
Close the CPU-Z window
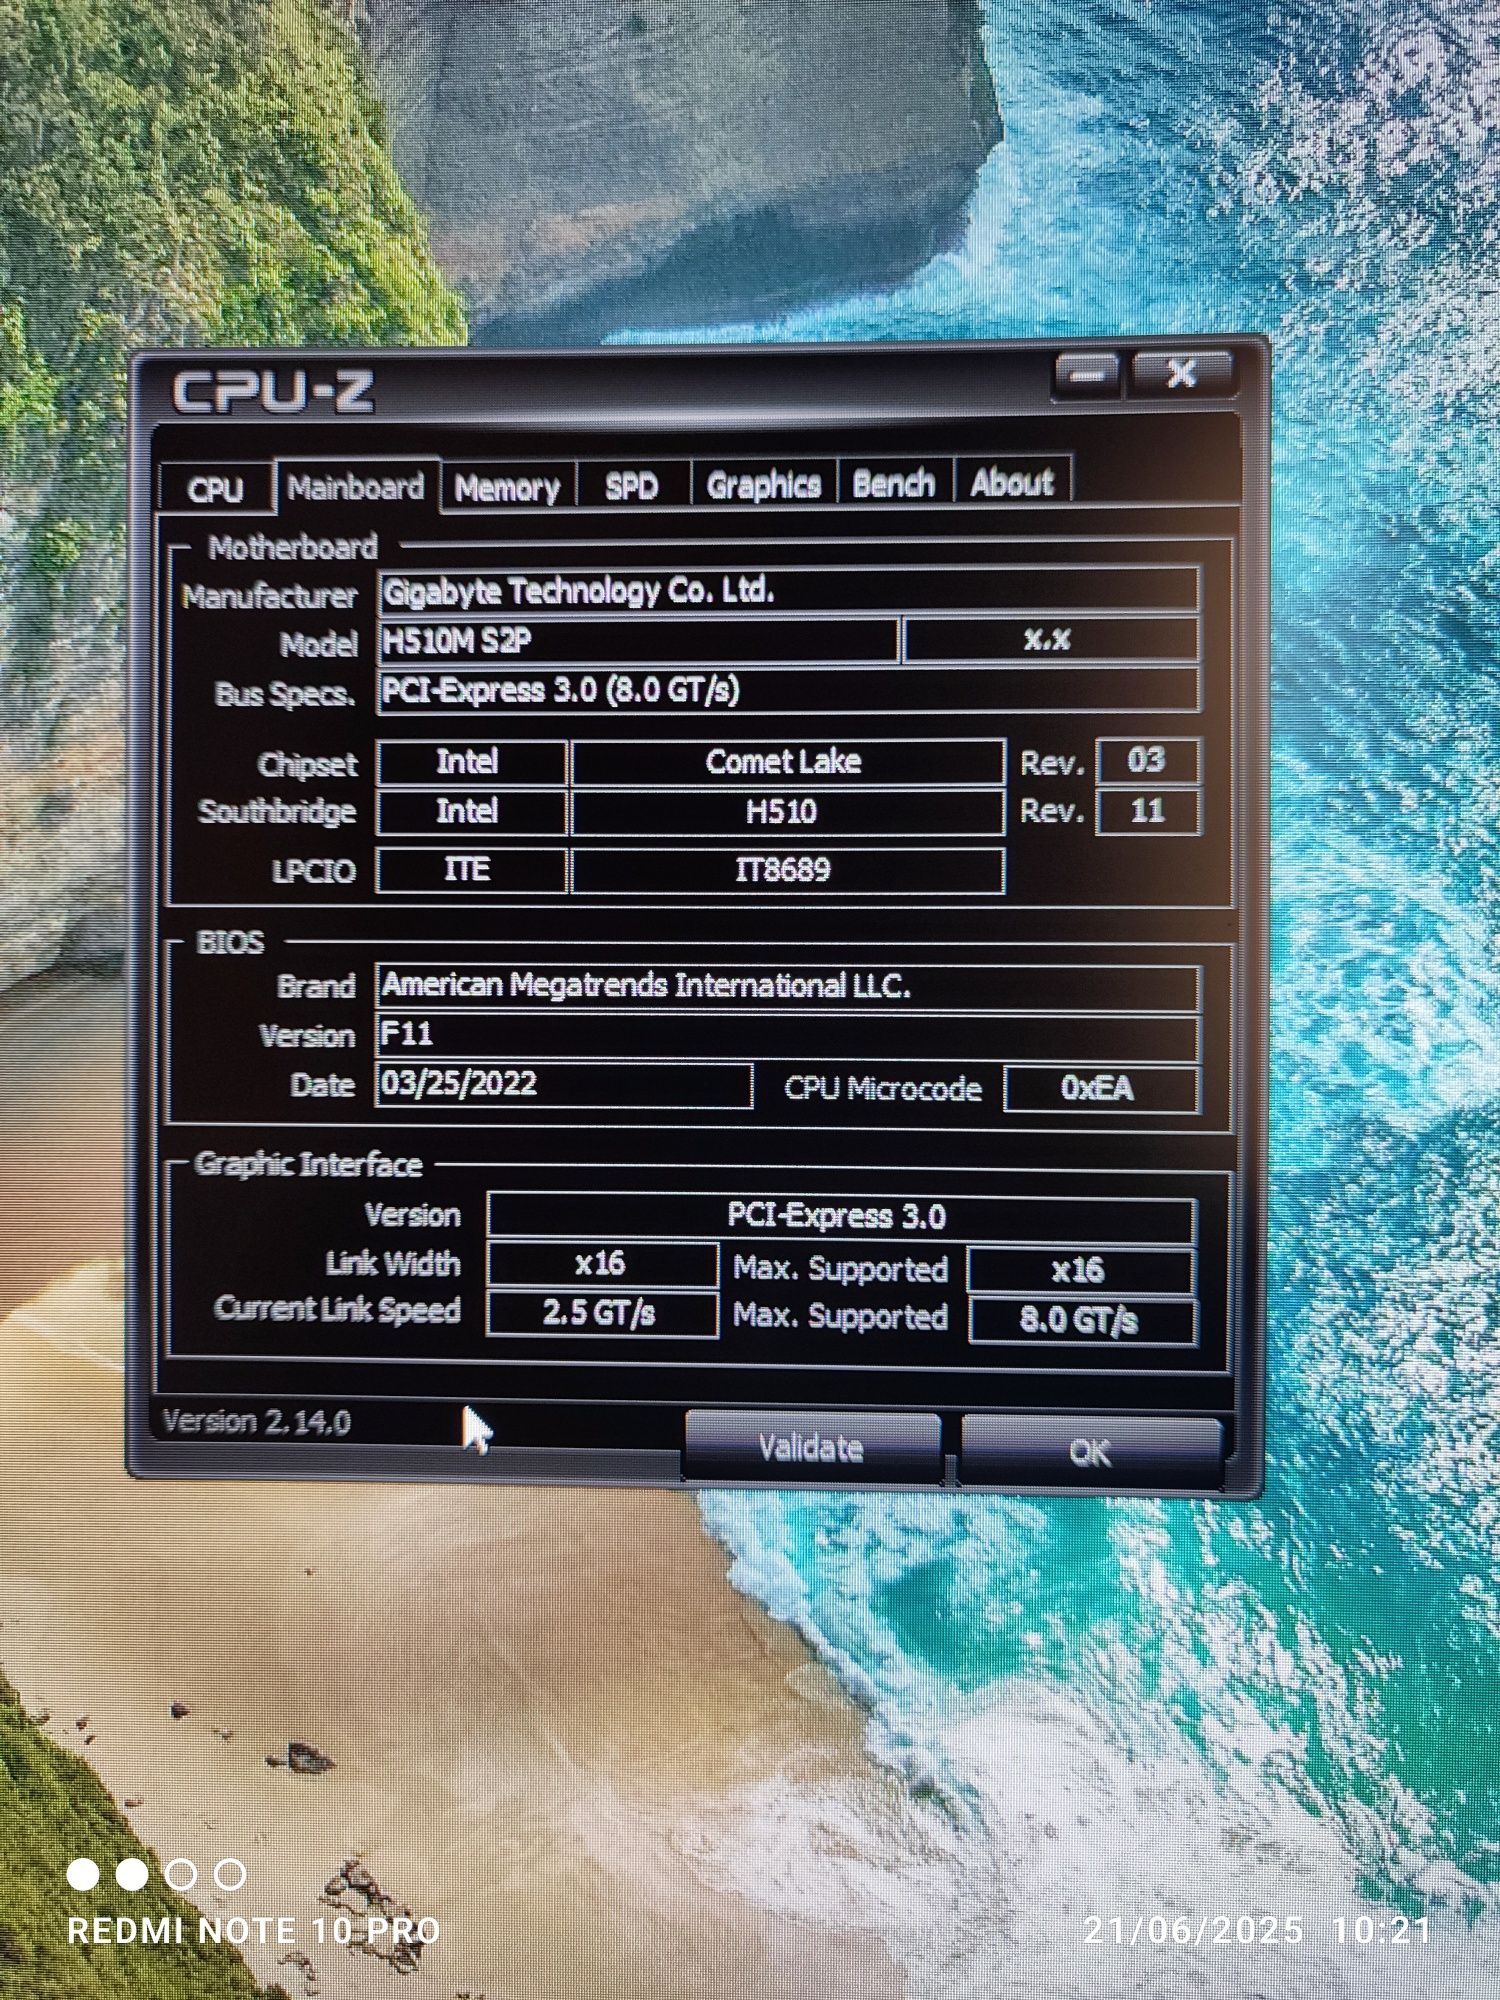pos(1181,374)
